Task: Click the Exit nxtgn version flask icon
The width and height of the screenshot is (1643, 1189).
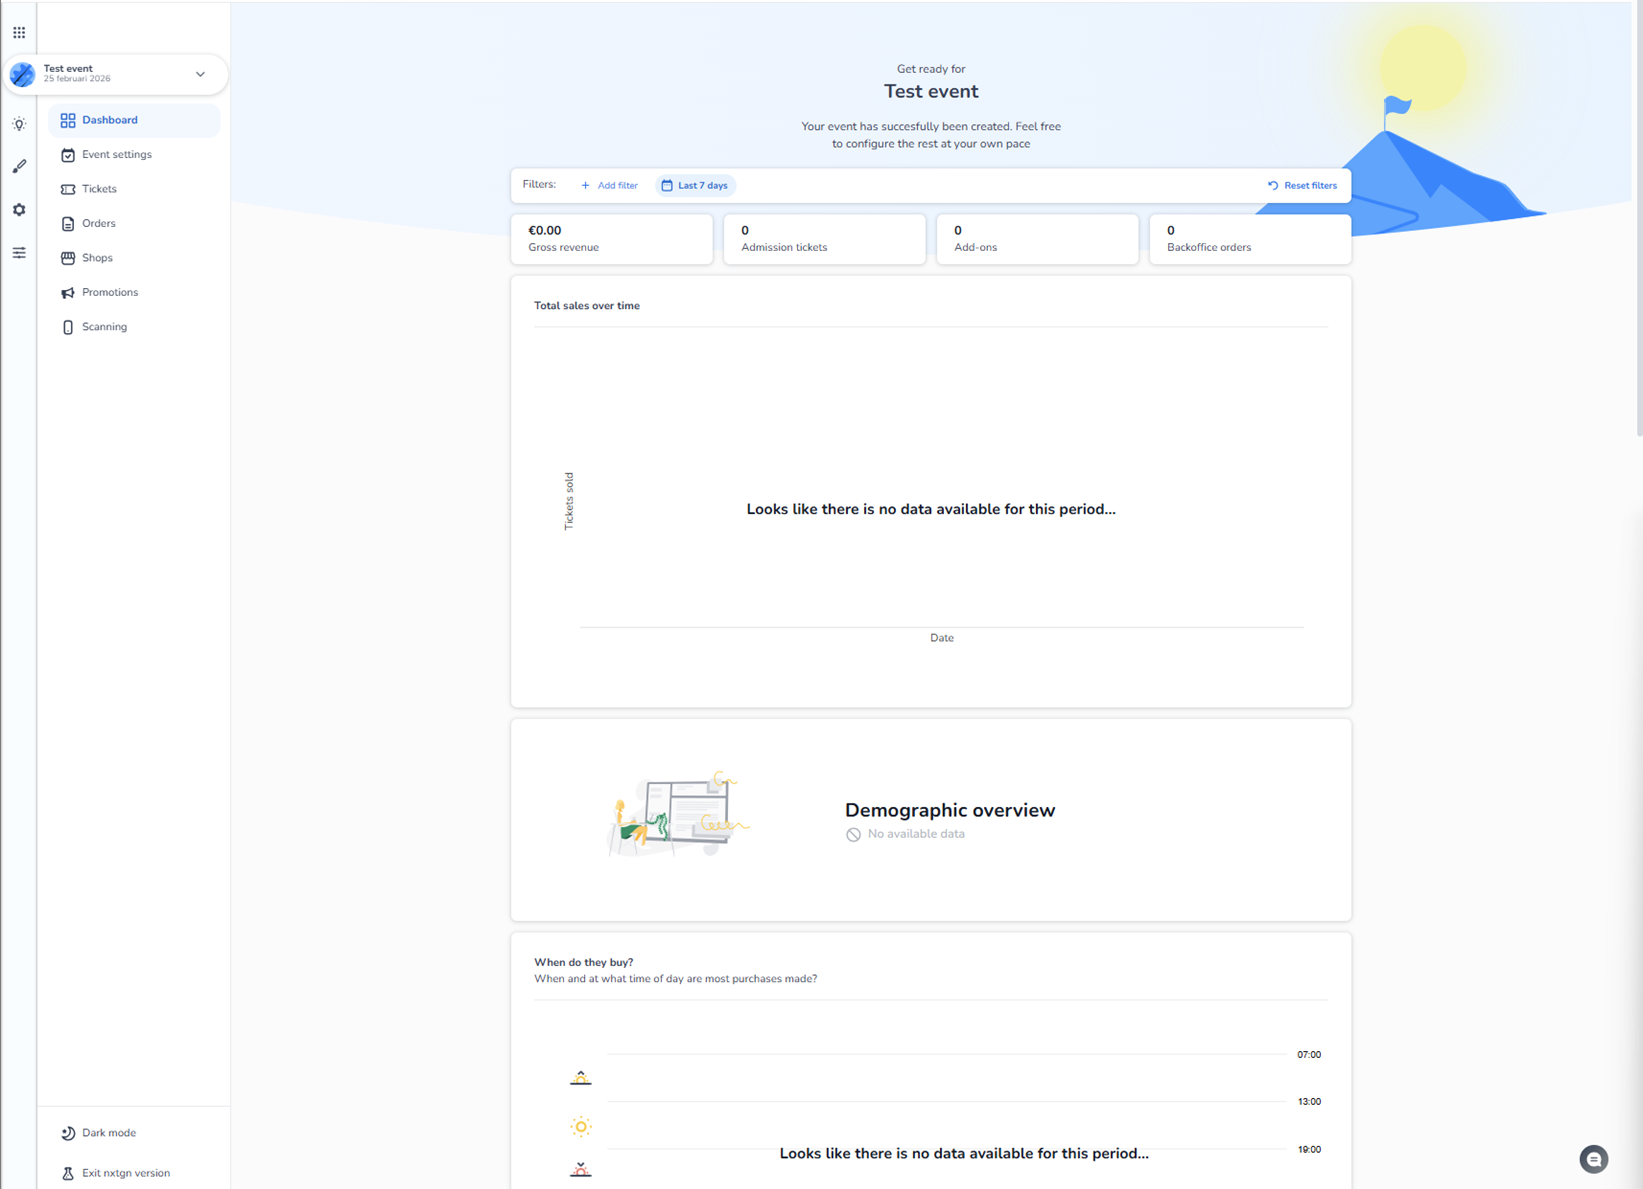Action: click(68, 1173)
